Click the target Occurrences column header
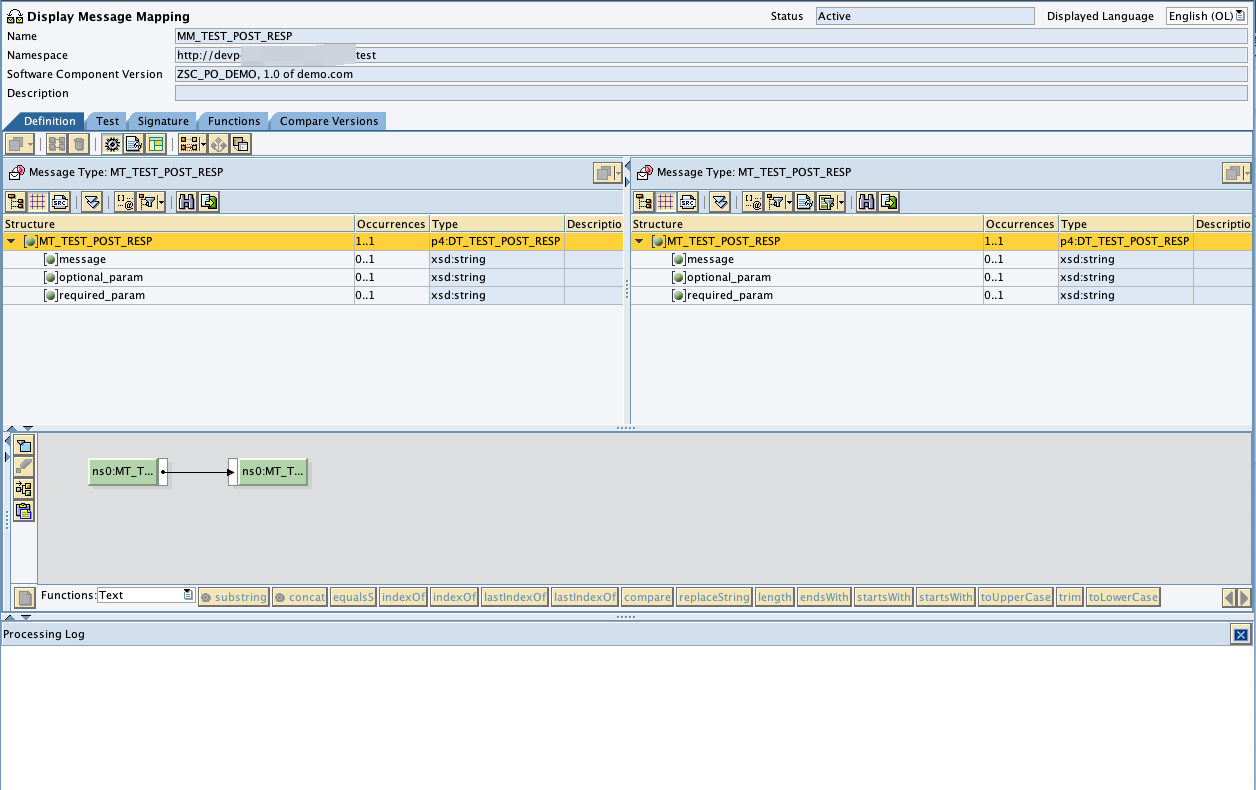This screenshot has width=1256, height=790. [x=1020, y=224]
